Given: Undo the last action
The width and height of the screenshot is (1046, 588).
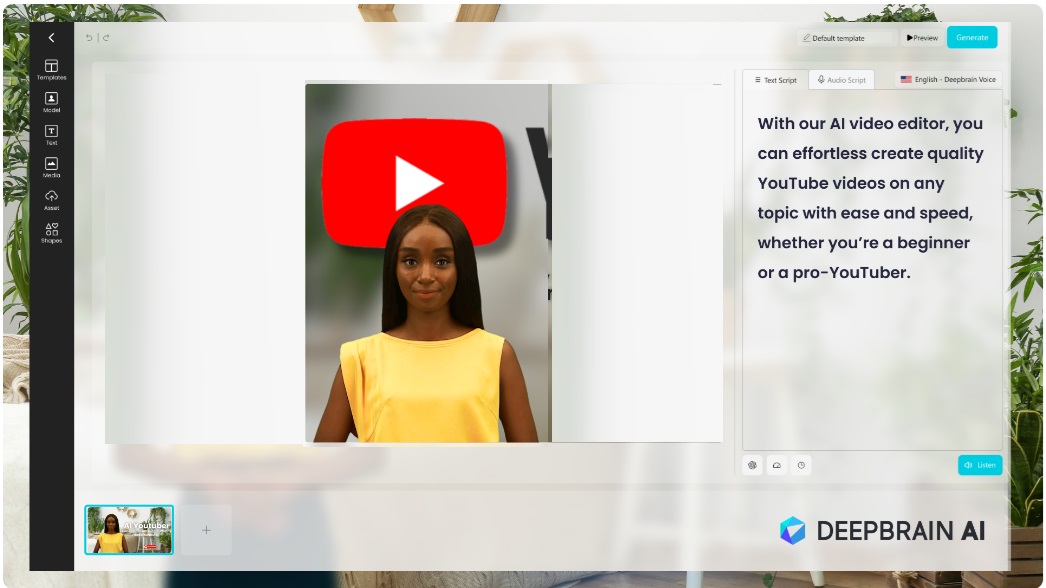Looking at the screenshot, I should 89,38.
